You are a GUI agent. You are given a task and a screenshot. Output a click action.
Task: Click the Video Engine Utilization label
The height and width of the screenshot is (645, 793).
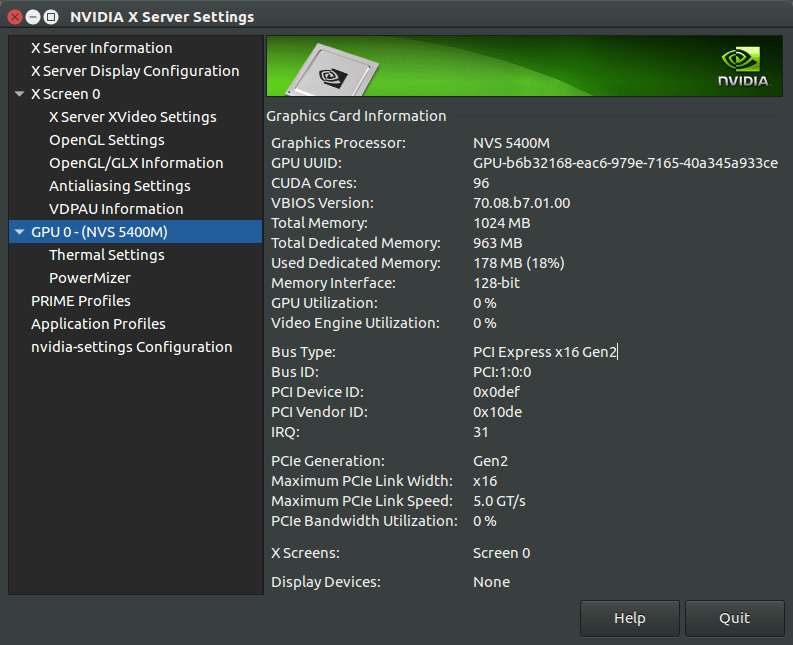(356, 323)
